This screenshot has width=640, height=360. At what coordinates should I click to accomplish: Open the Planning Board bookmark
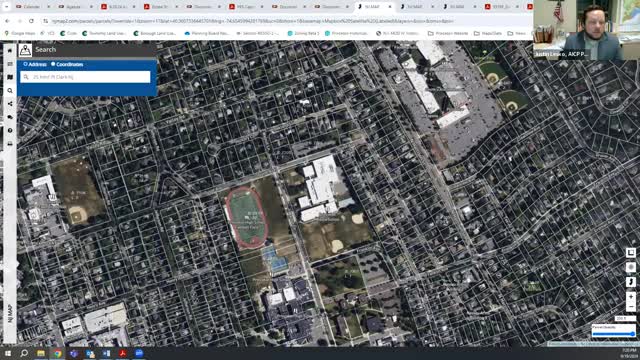click(x=207, y=33)
